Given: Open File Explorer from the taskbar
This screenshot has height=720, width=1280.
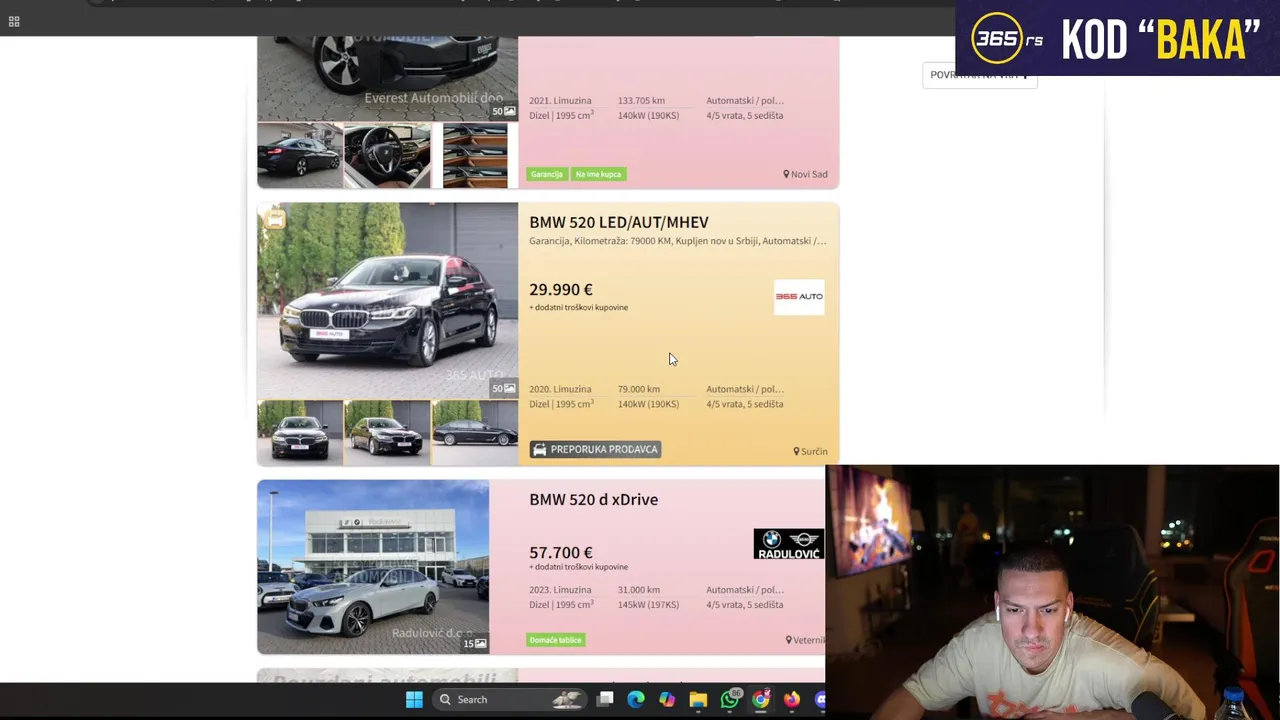Looking at the screenshot, I should point(698,699).
